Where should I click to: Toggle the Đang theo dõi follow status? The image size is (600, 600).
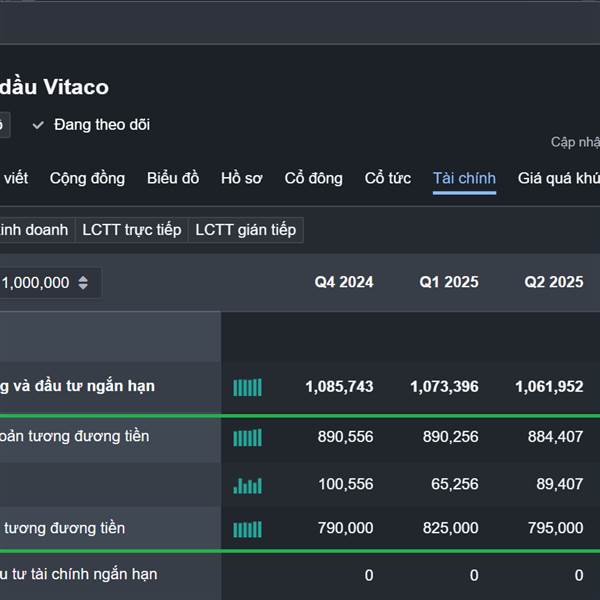101,125
